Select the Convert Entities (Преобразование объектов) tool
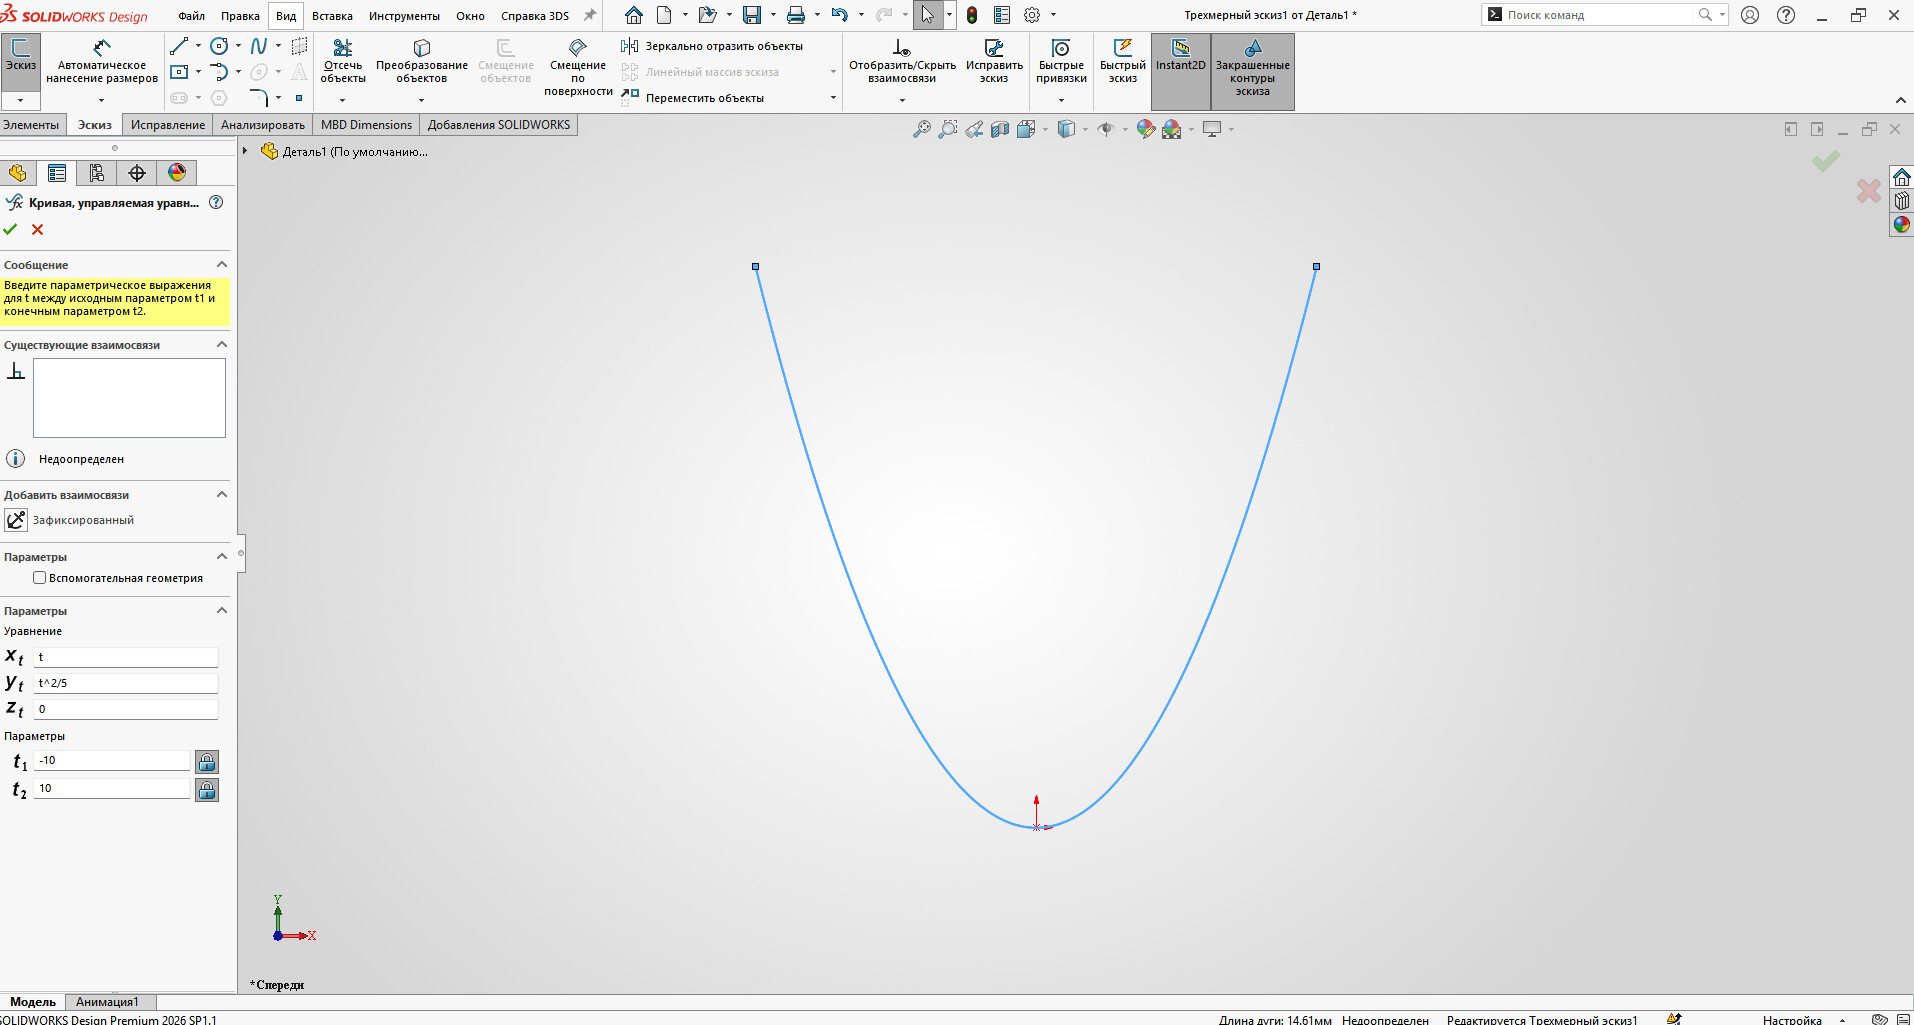Image resolution: width=1914 pixels, height=1025 pixels. pos(421,48)
